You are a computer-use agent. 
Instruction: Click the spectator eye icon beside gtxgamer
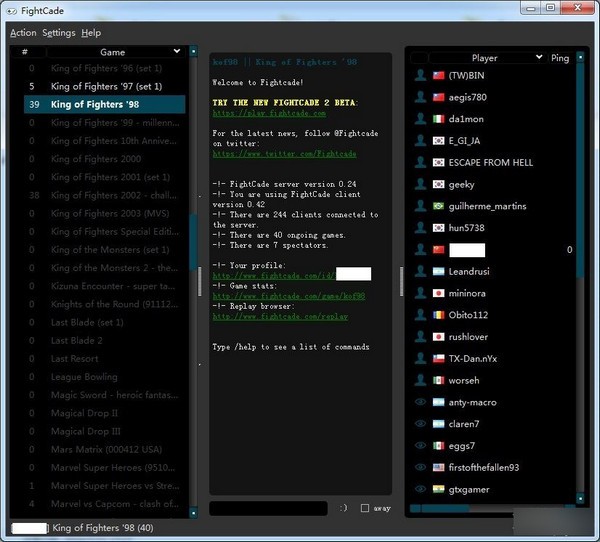pyautogui.click(x=420, y=489)
